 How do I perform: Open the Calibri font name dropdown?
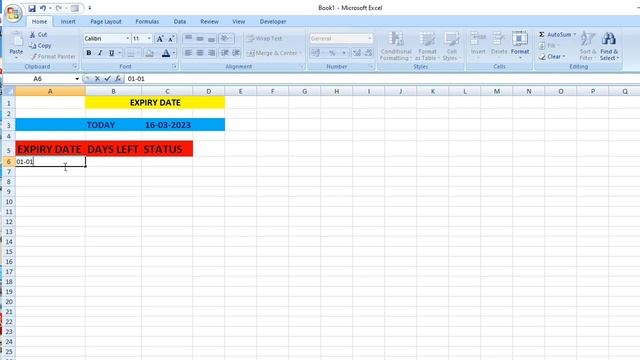(x=127, y=38)
